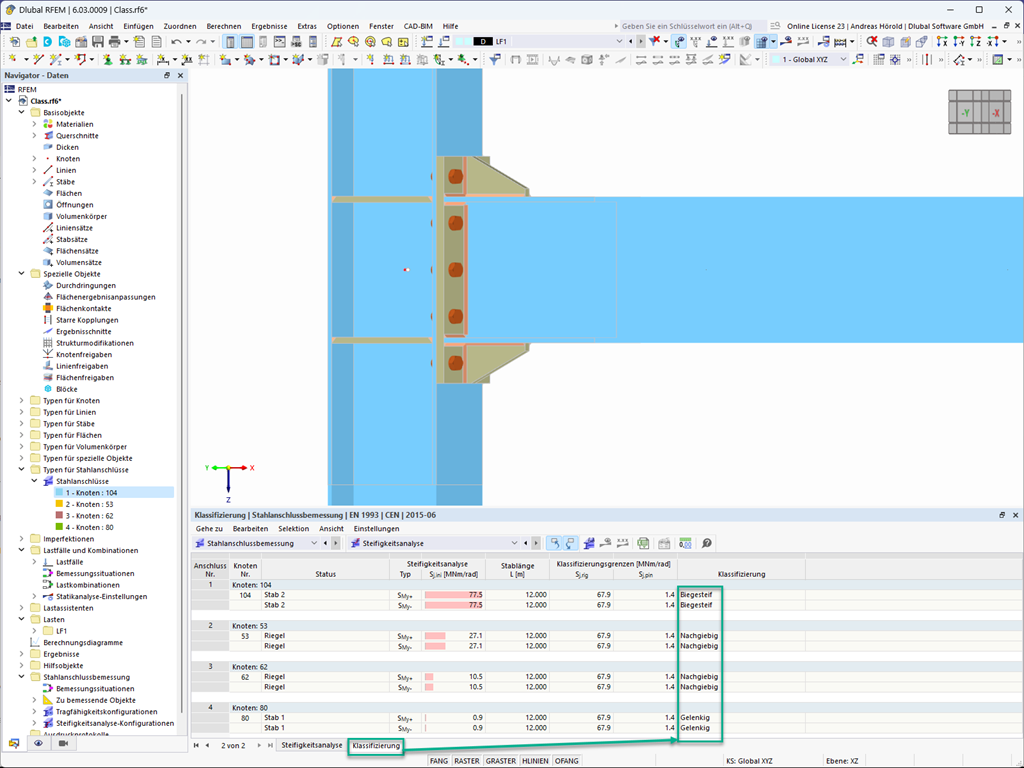1024x768 pixels.
Task: Click the new model file icon
Action: tap(14, 42)
